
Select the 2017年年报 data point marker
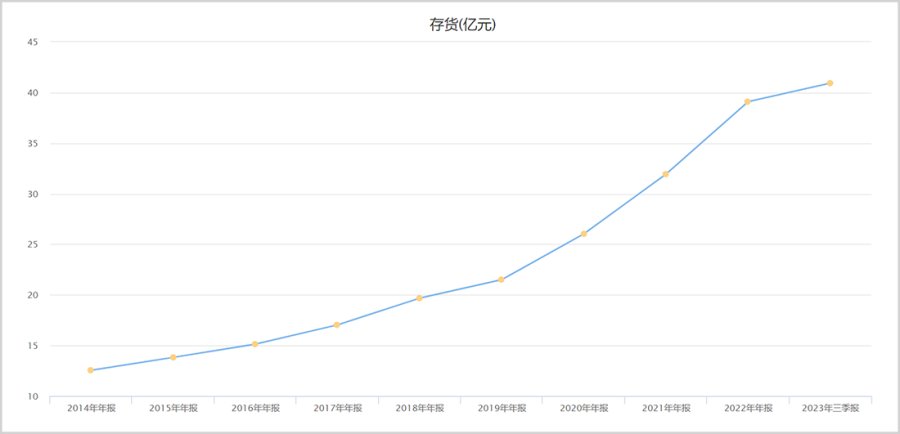pyautogui.click(x=337, y=325)
